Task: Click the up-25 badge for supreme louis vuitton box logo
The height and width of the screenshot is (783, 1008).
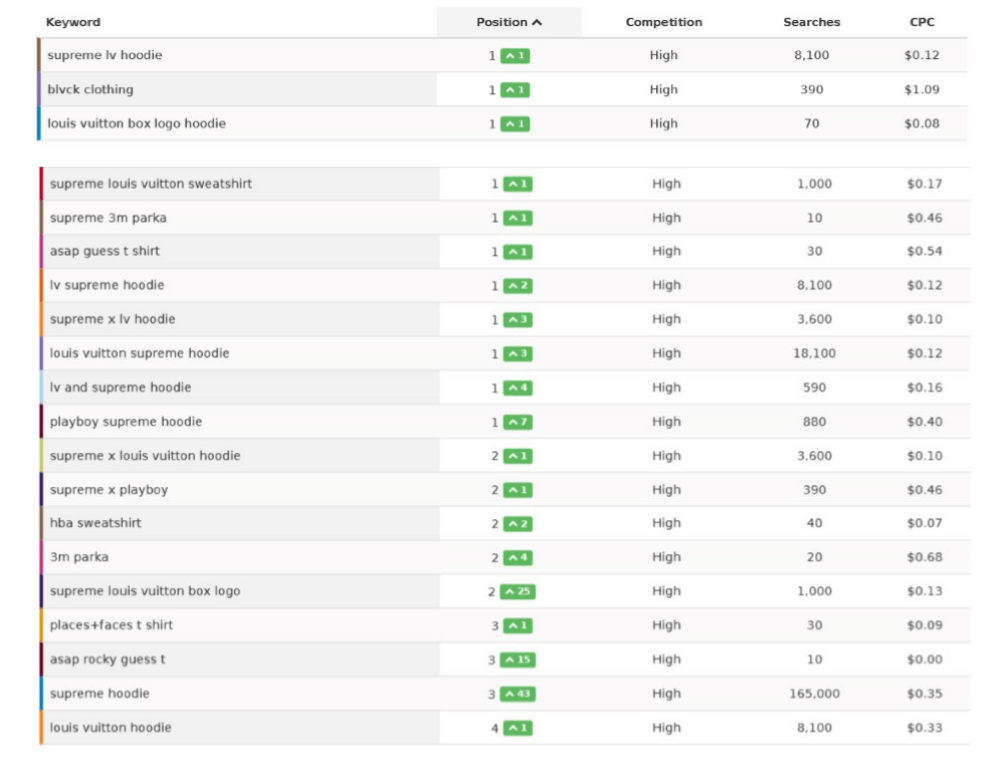Action: click(518, 592)
